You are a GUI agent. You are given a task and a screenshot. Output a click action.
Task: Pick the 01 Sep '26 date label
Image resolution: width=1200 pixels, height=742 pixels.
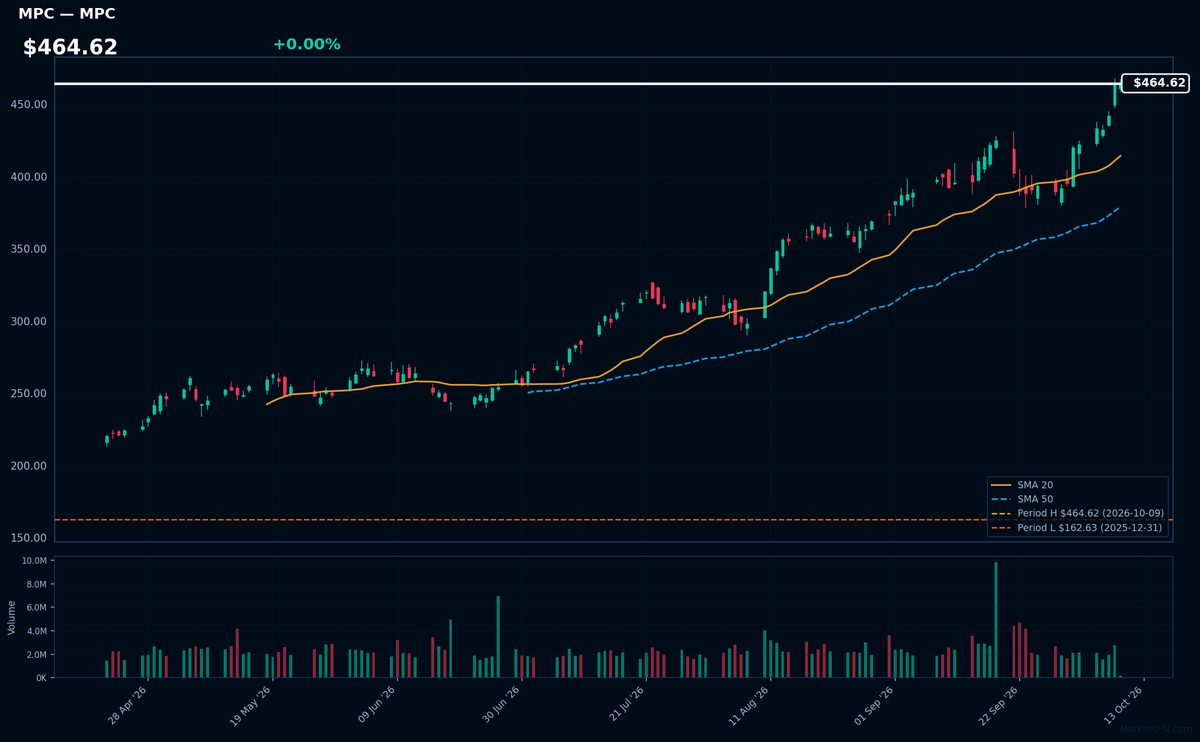(872, 705)
